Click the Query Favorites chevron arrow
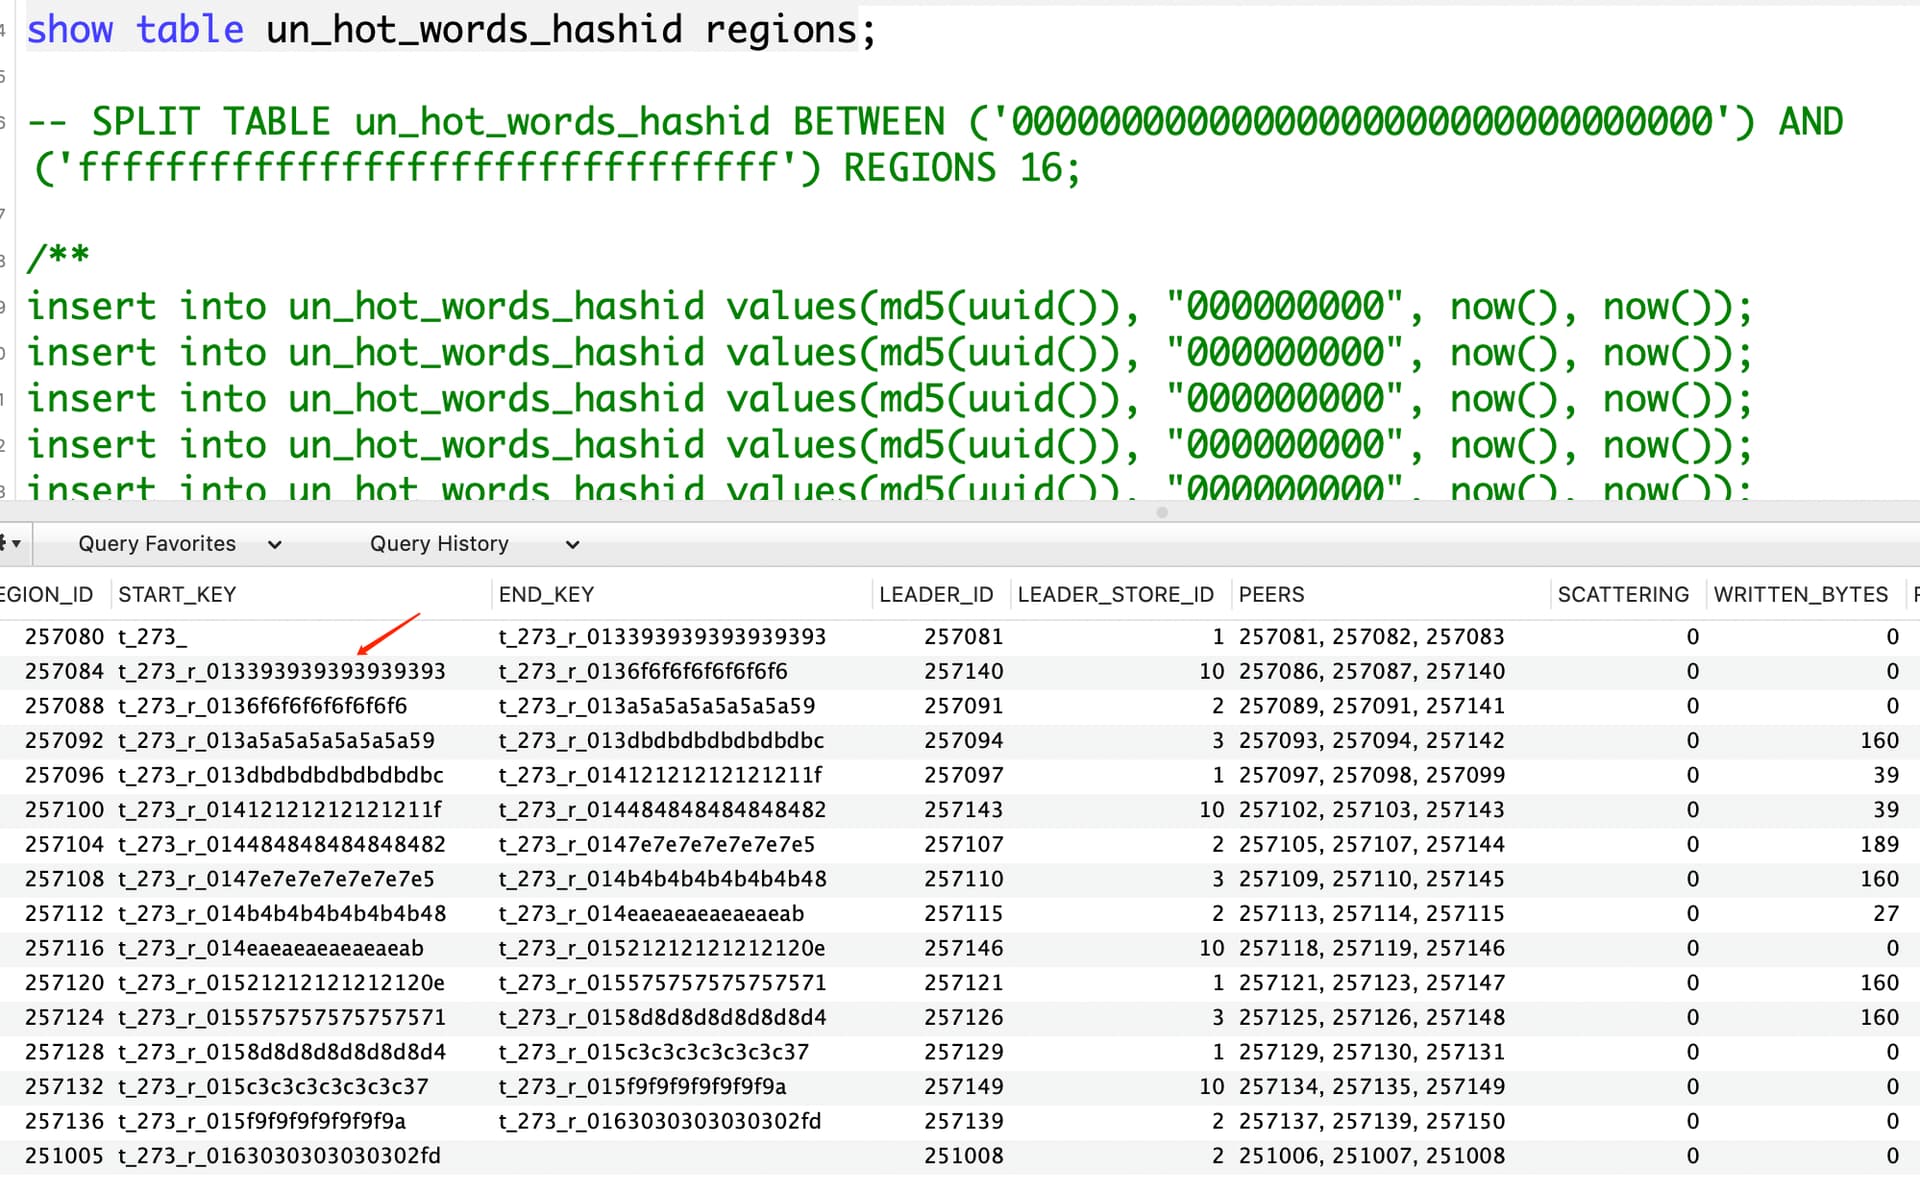 point(275,545)
